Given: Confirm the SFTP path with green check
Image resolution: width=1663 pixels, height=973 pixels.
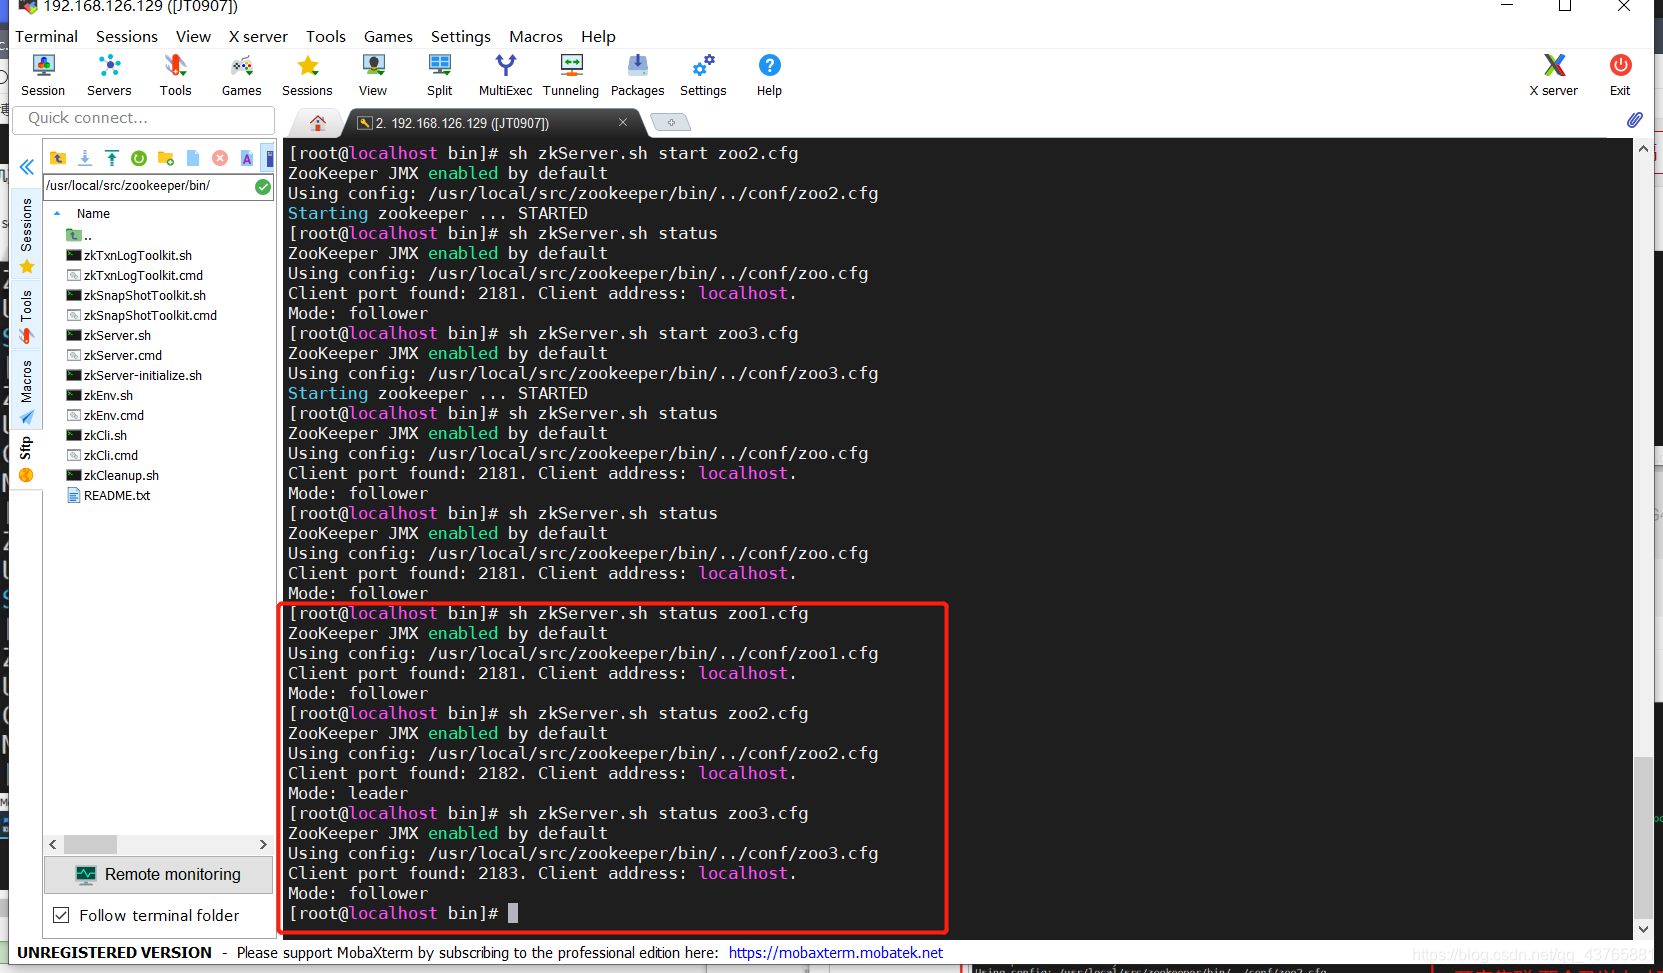Looking at the screenshot, I should [x=263, y=186].
